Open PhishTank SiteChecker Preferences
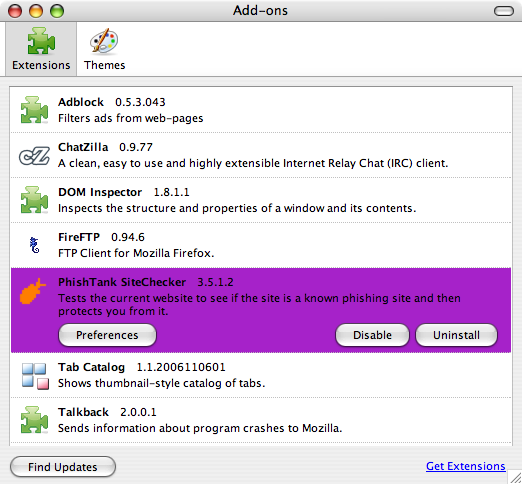The image size is (522, 484). (107, 335)
